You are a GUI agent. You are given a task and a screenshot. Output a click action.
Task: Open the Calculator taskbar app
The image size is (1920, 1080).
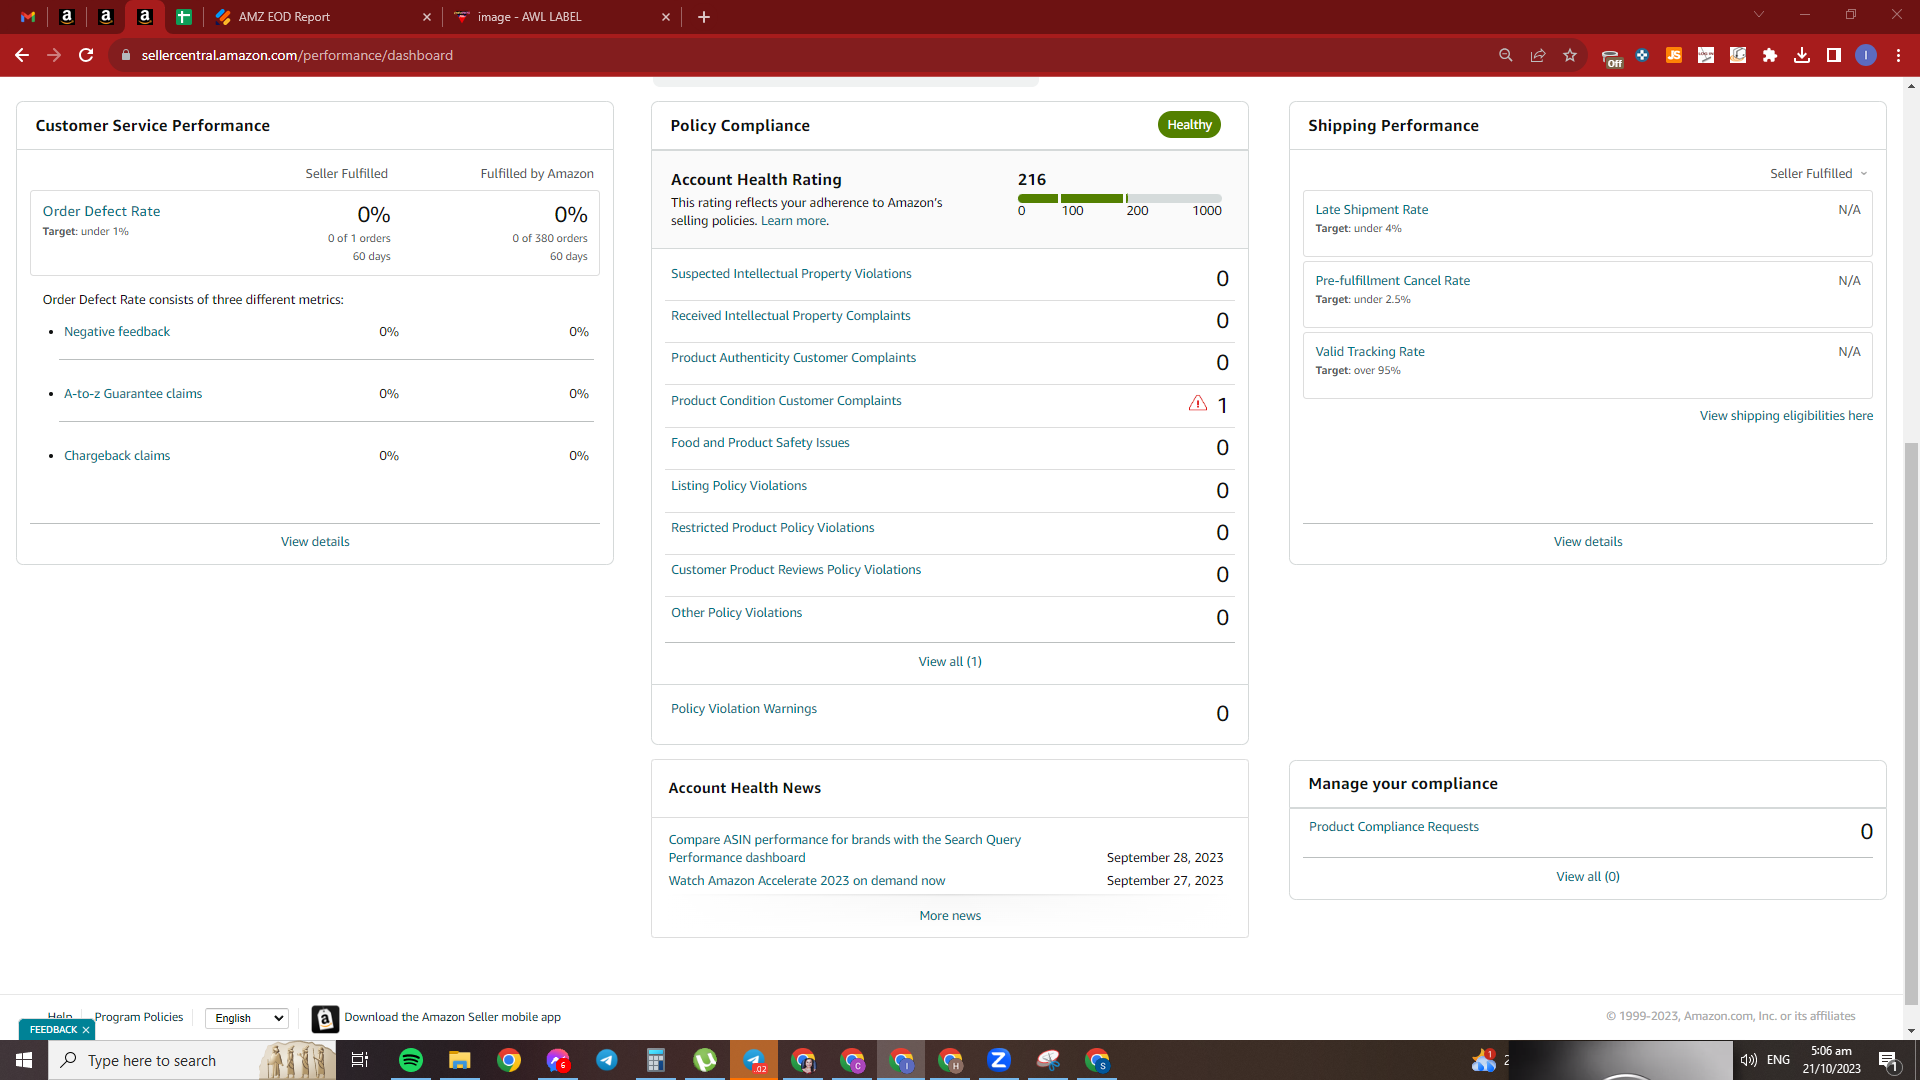click(656, 1060)
